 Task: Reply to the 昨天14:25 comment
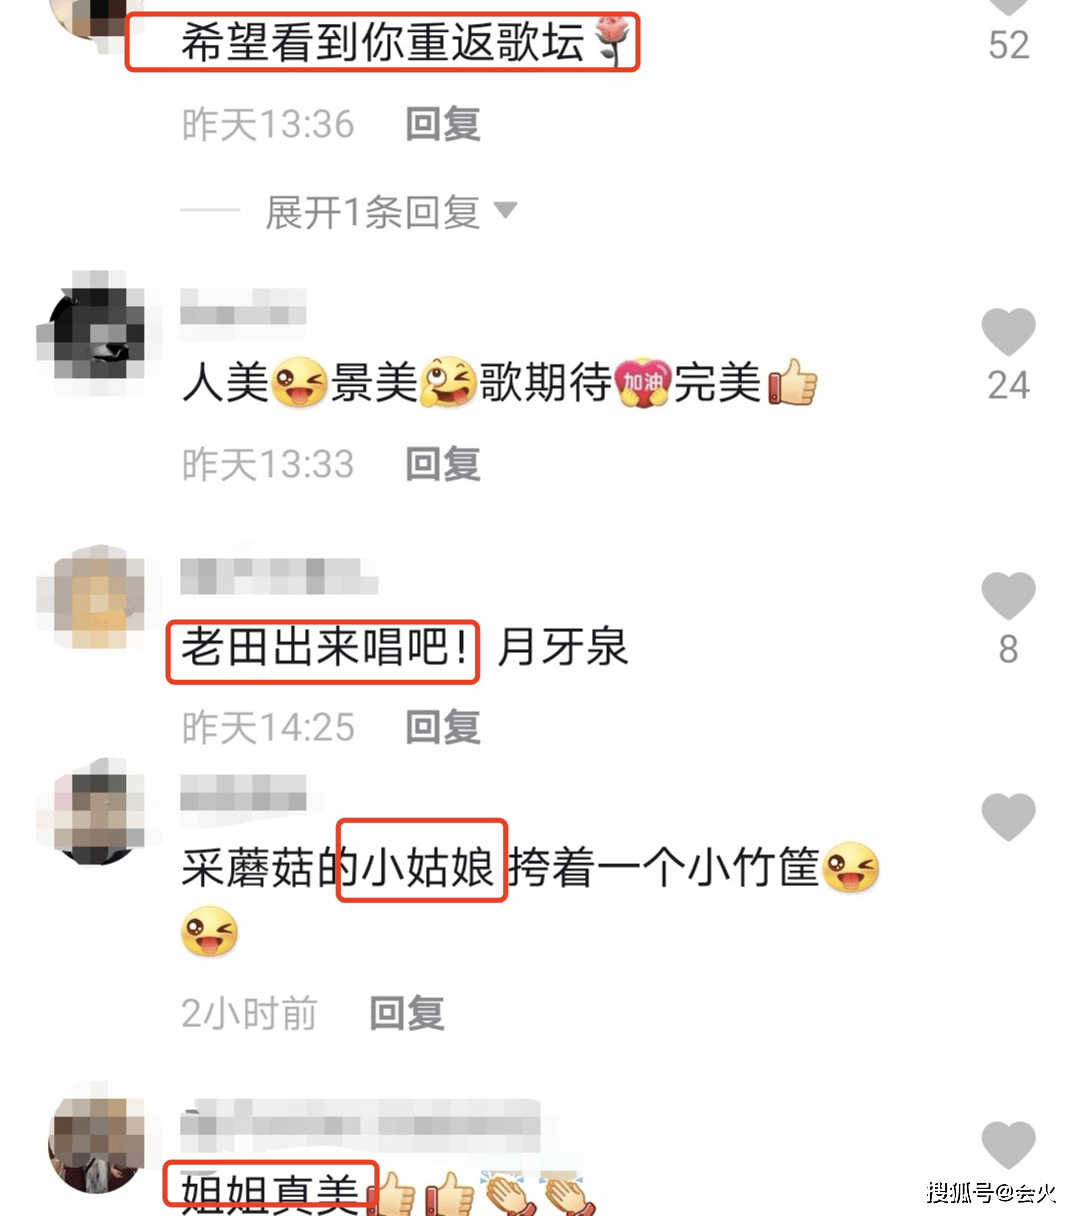coord(443,727)
